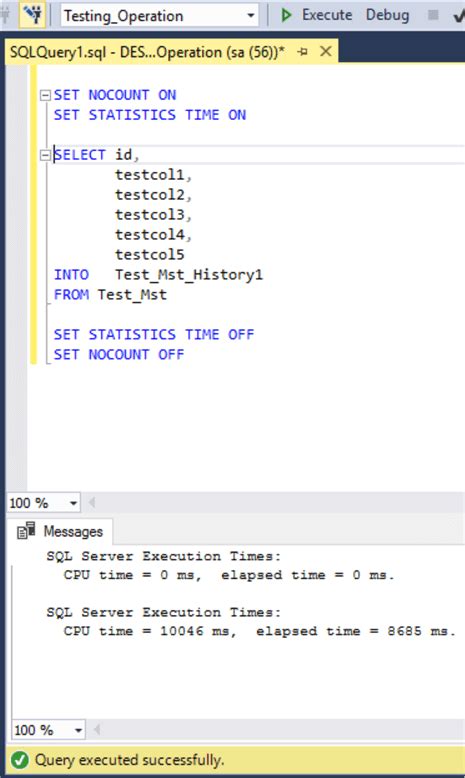Click the SELECT keyword in the query

pyautogui.click(x=79, y=155)
